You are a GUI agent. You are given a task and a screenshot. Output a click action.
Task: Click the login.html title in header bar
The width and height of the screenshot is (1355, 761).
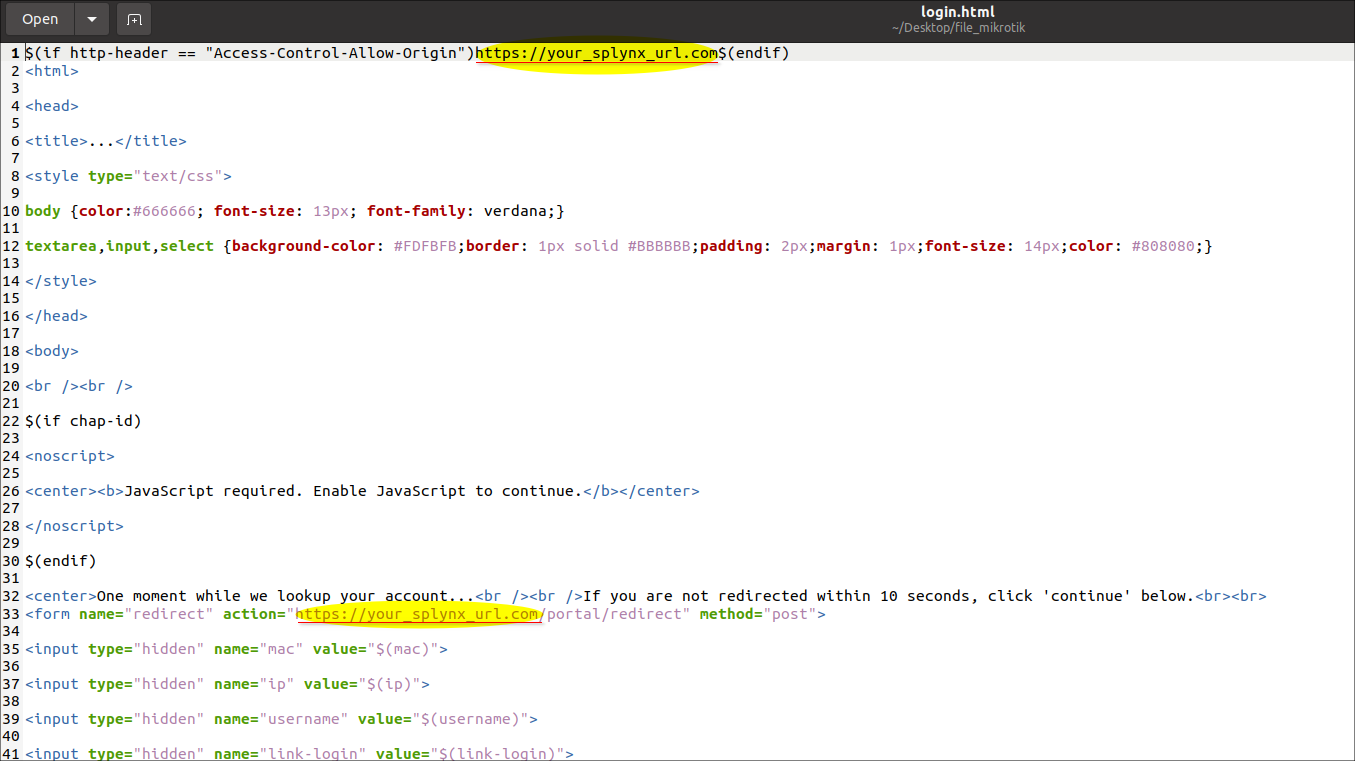pyautogui.click(x=957, y=12)
